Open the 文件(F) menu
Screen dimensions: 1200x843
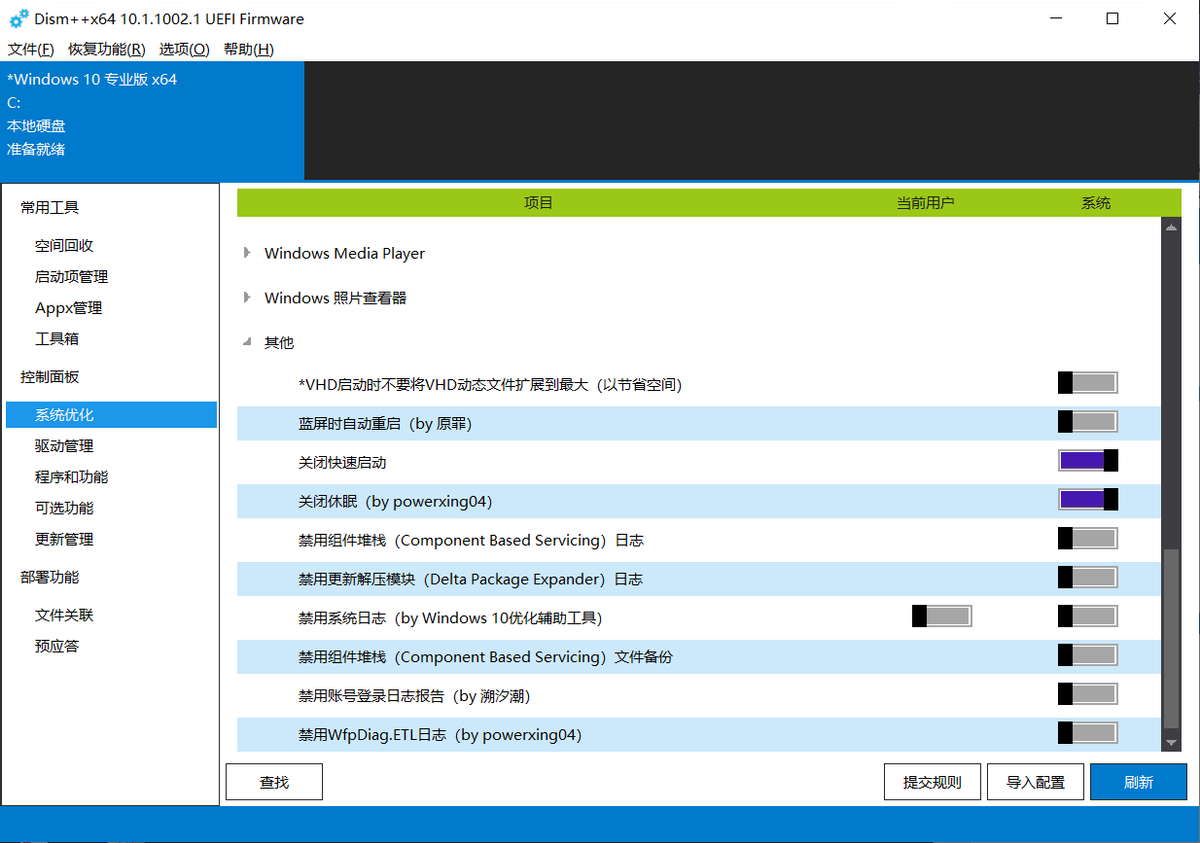(31, 49)
